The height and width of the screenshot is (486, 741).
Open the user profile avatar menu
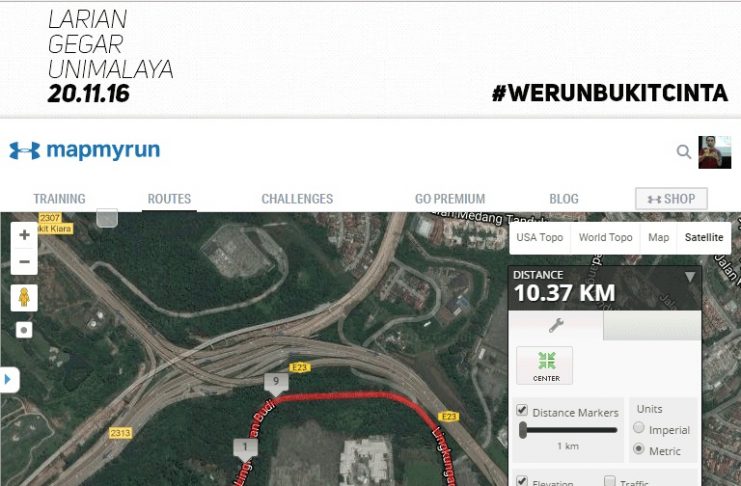[x=715, y=152]
